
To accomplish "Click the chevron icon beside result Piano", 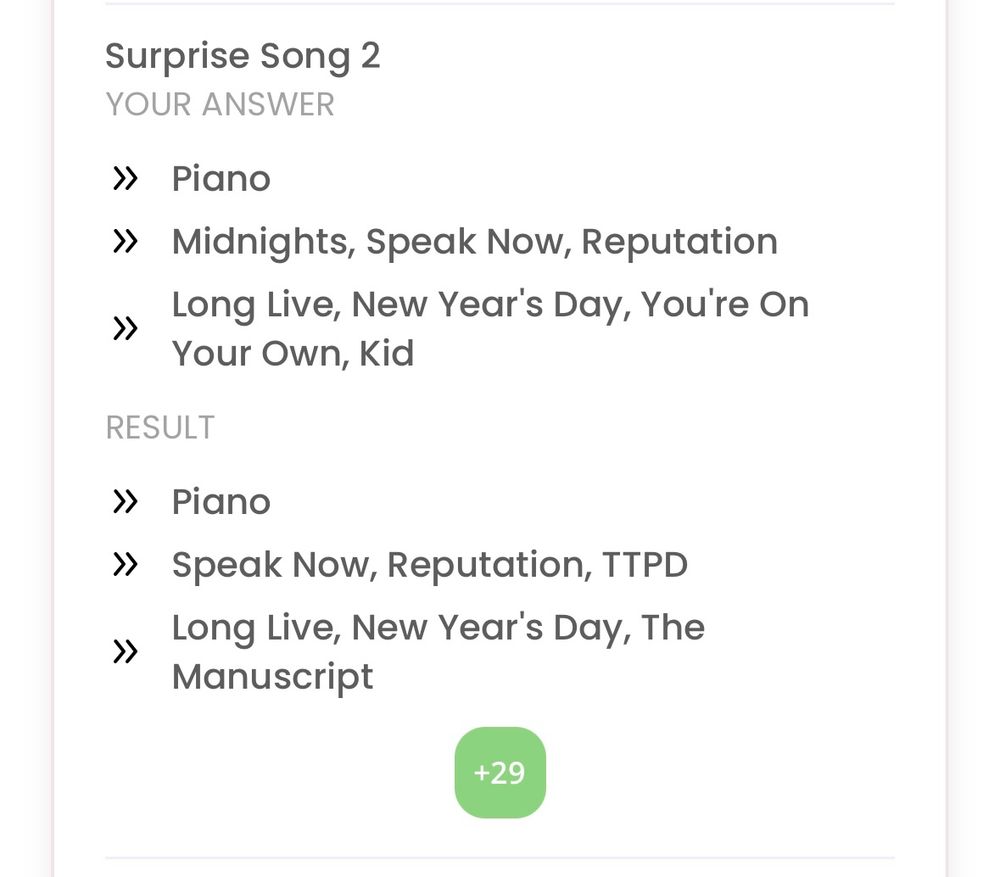I will pyautogui.click(x=125, y=501).
